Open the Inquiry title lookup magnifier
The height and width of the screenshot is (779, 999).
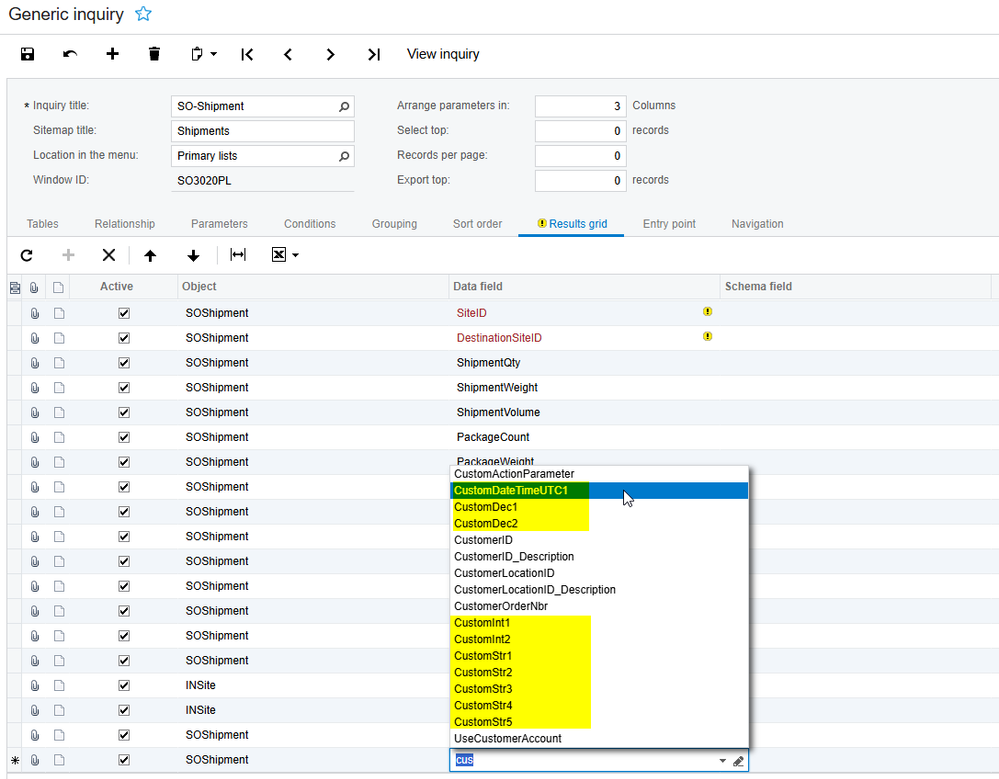tap(344, 106)
